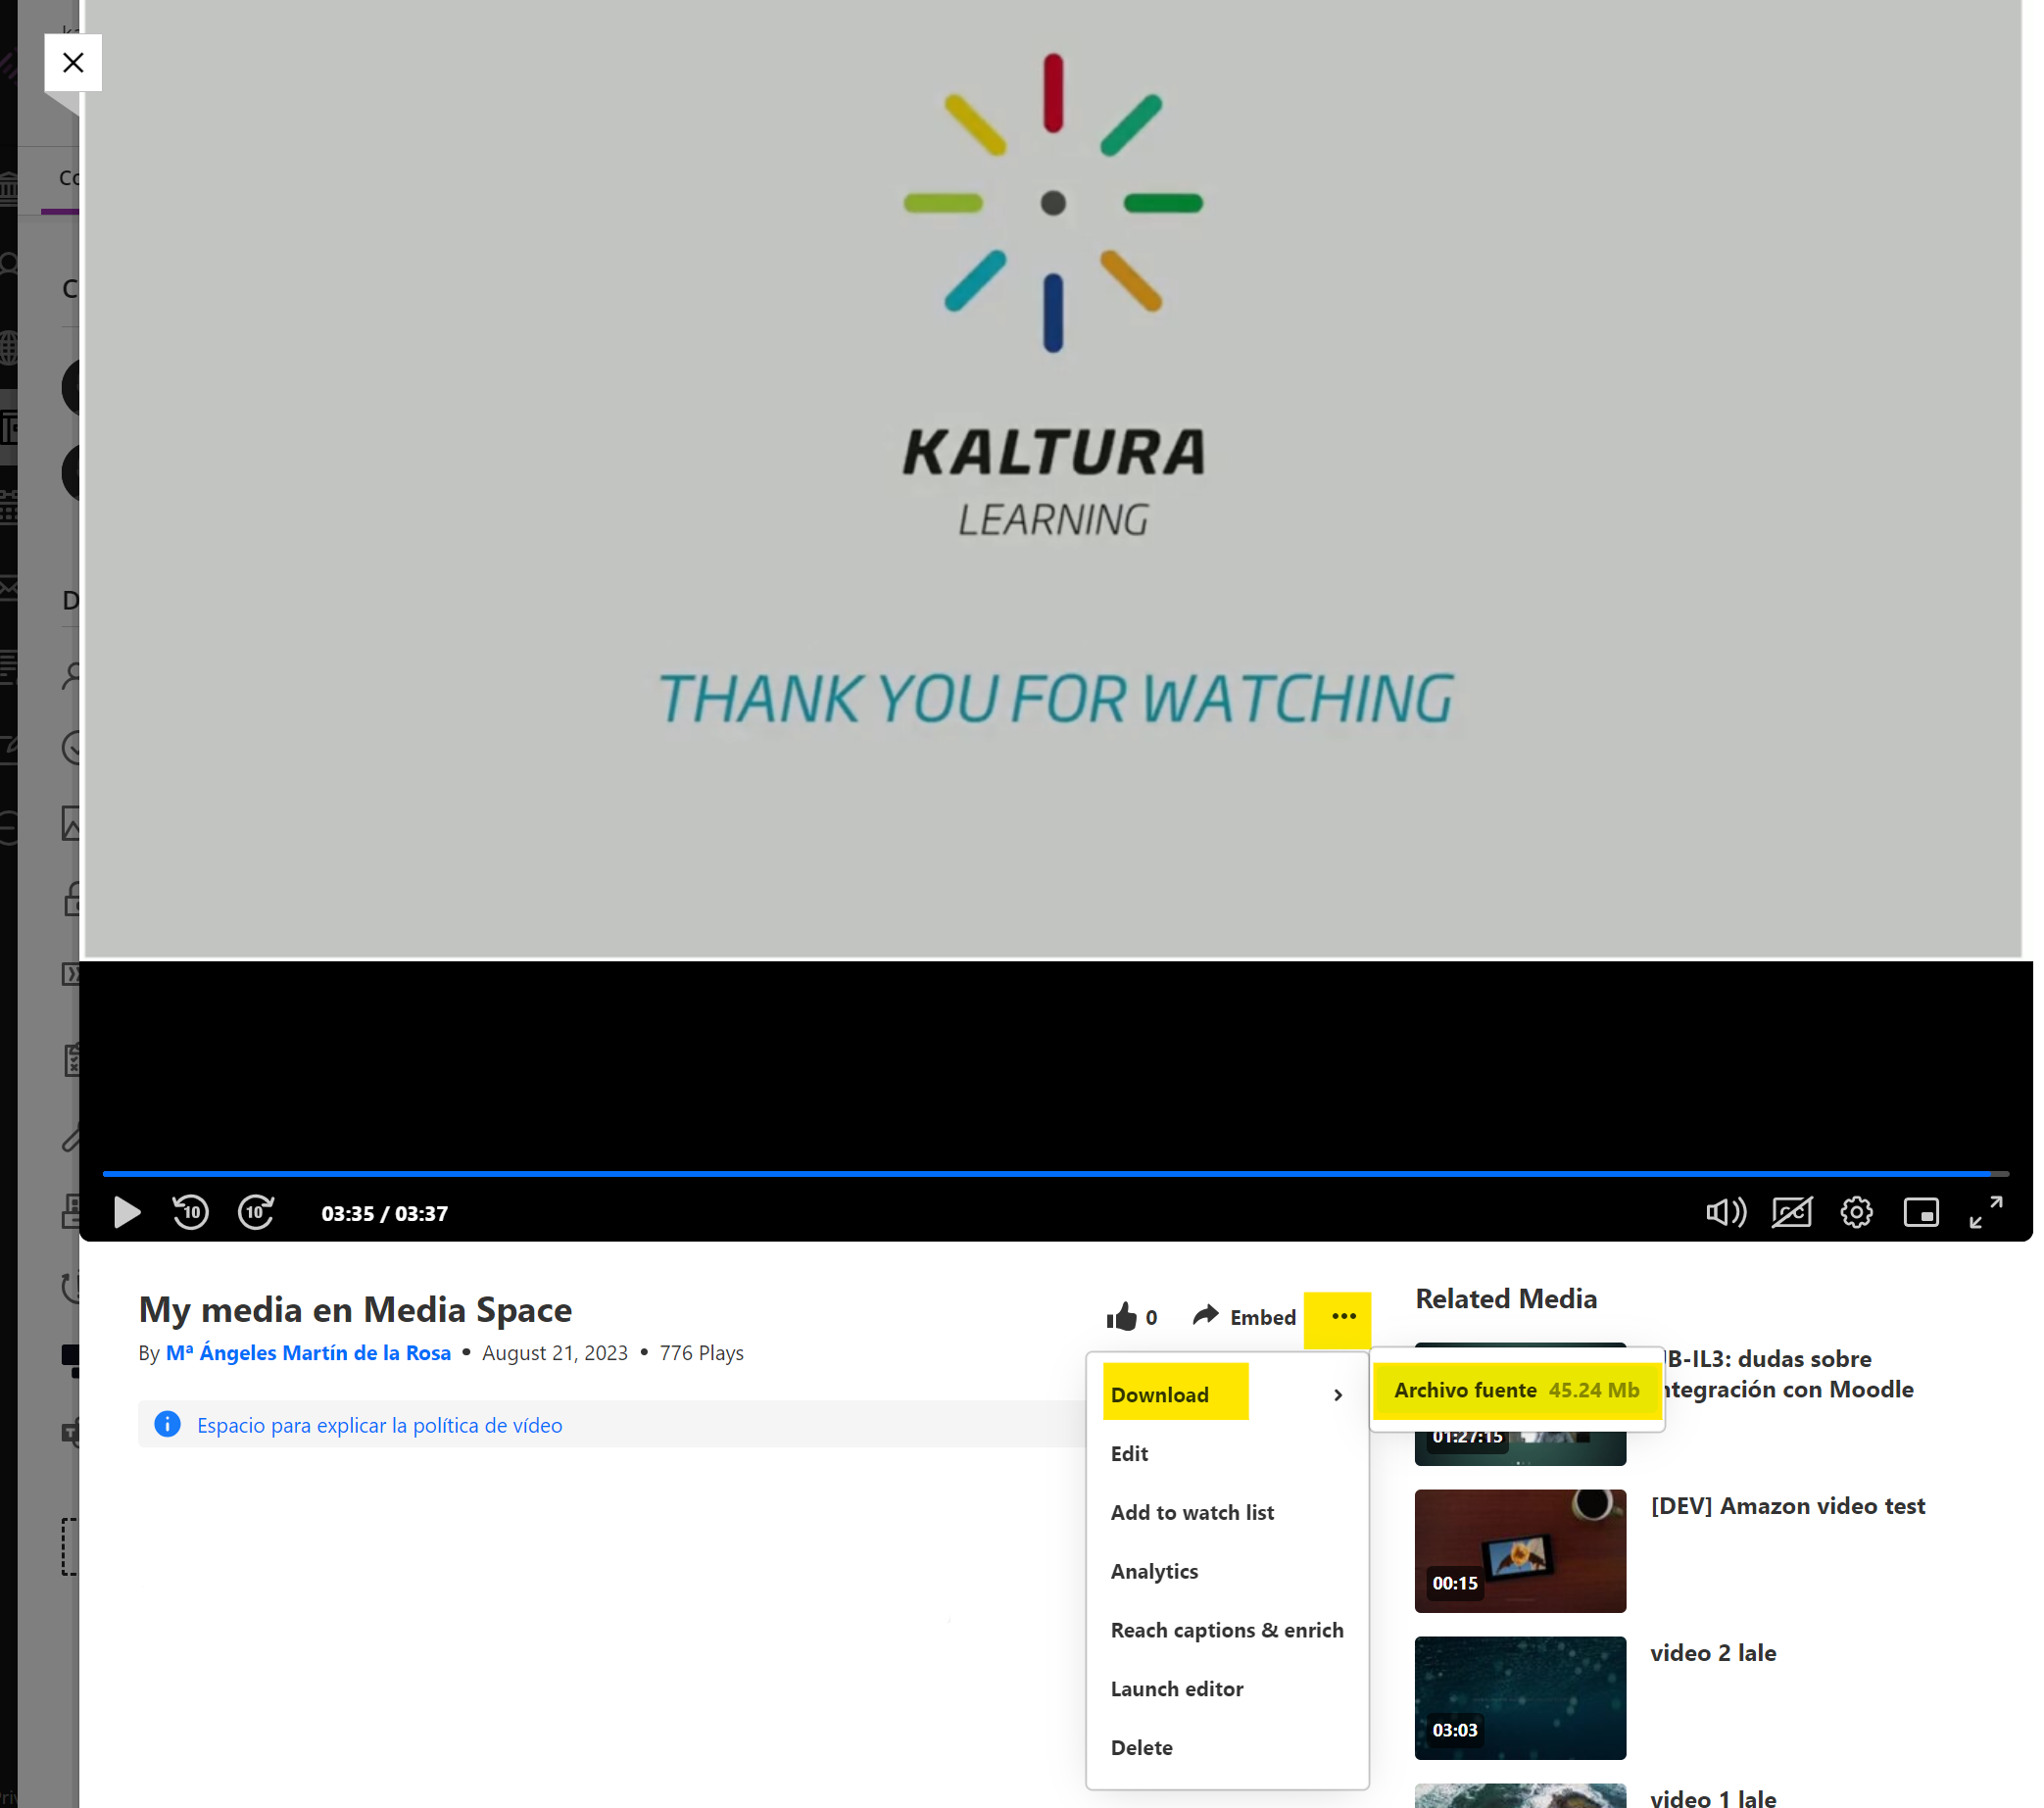The height and width of the screenshot is (1808, 2044).
Task: Open the [DEV] Amazon video test thumbnail
Action: pos(1520,1551)
